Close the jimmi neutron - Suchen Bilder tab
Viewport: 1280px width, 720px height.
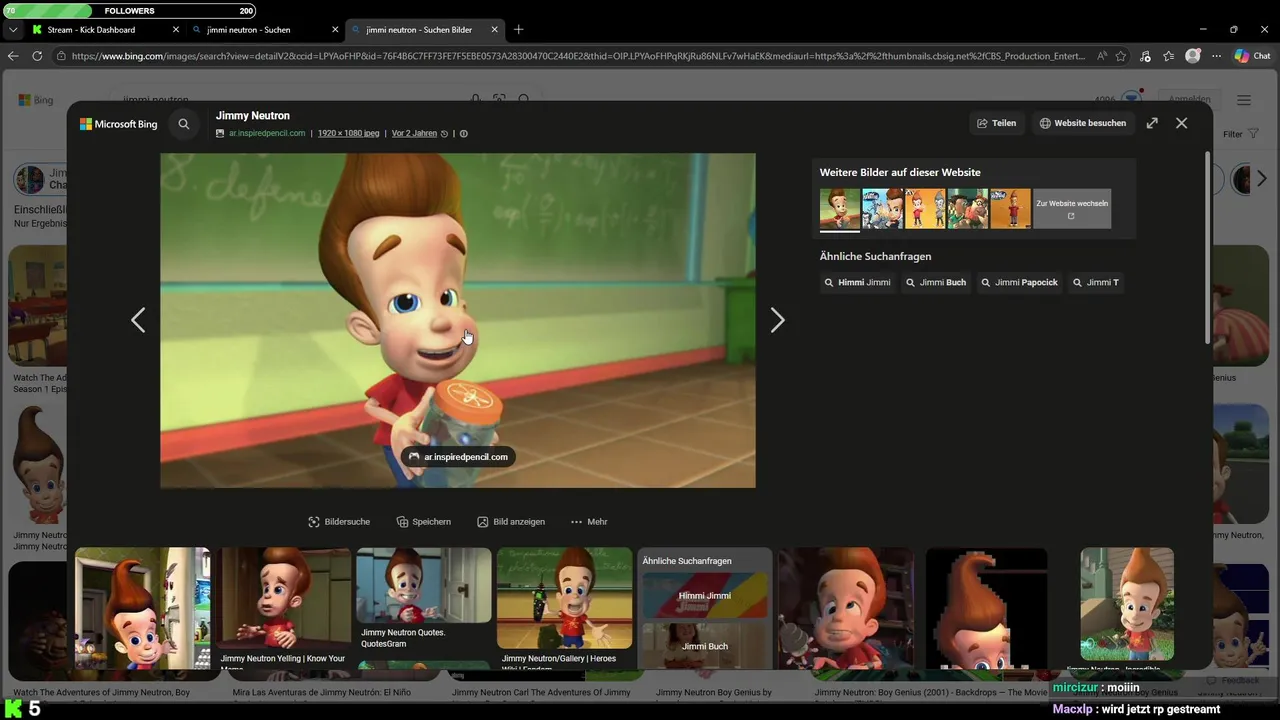[494, 30]
